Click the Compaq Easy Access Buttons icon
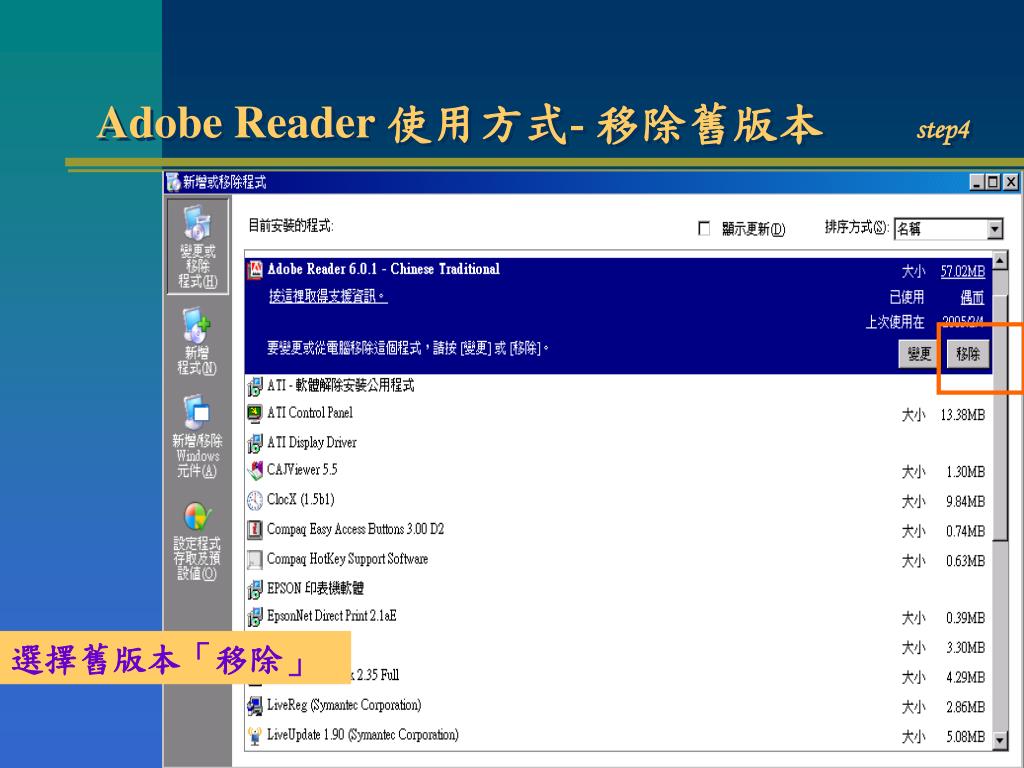 255,530
